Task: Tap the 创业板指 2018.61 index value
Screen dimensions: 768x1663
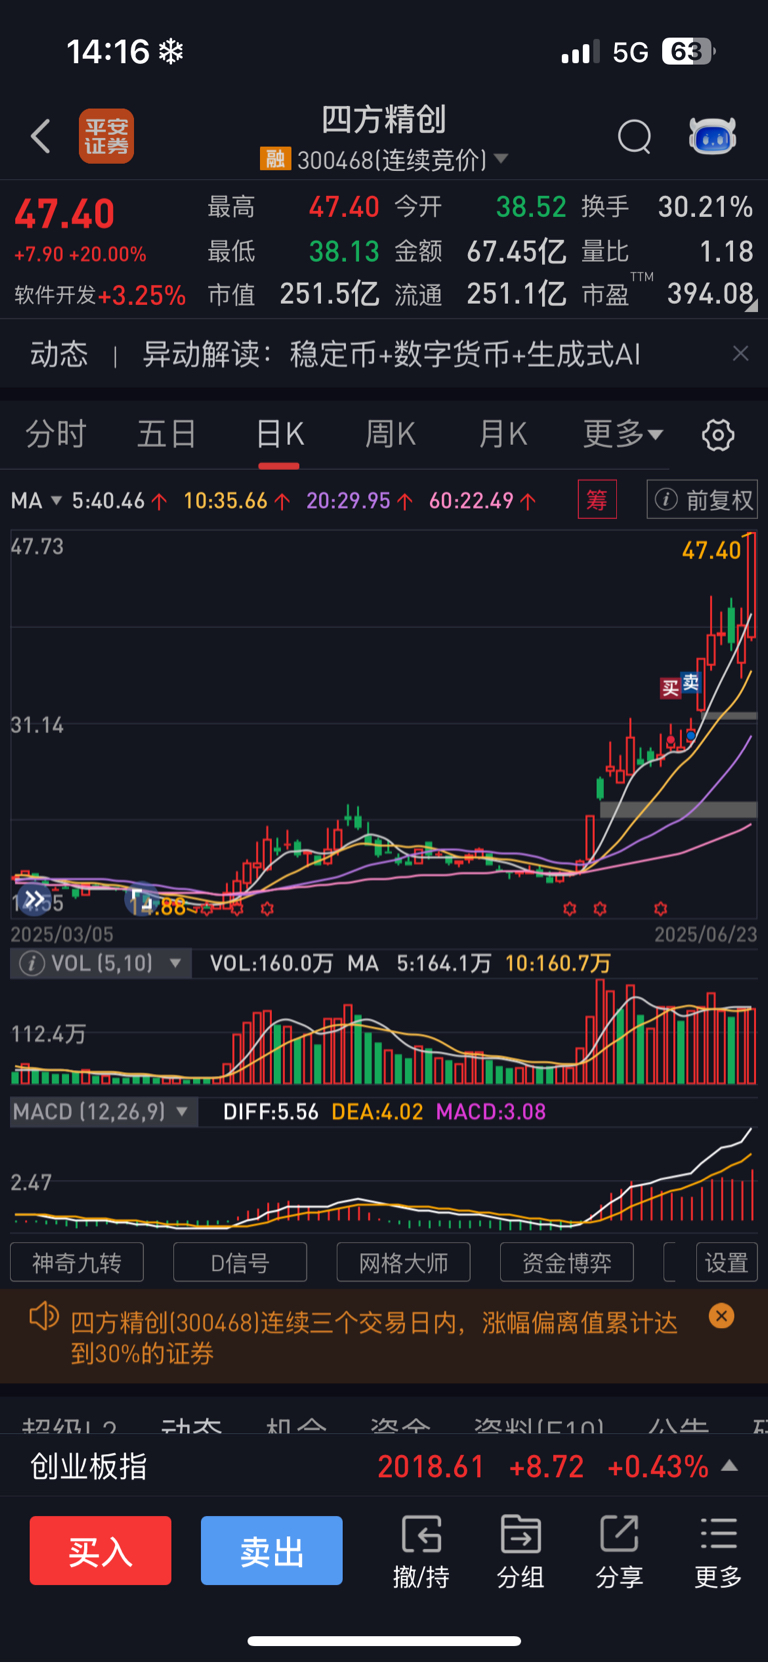Action: pos(431,1466)
